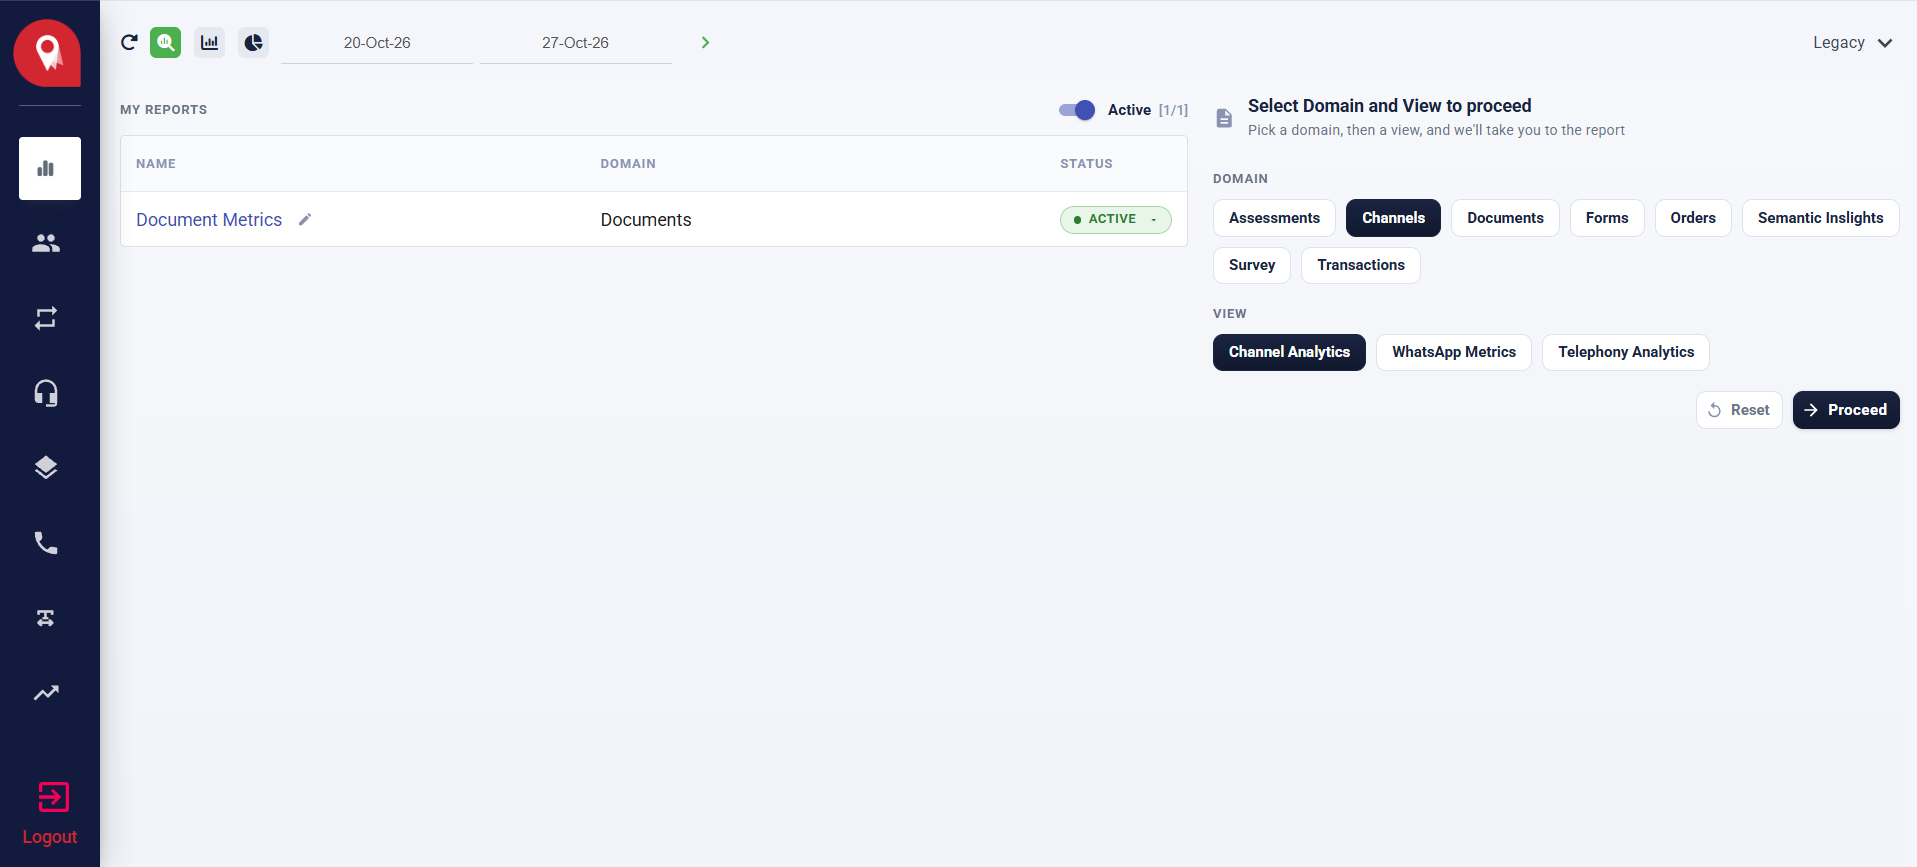Click the red map-pin app logo
1917x867 pixels.
(x=47, y=52)
